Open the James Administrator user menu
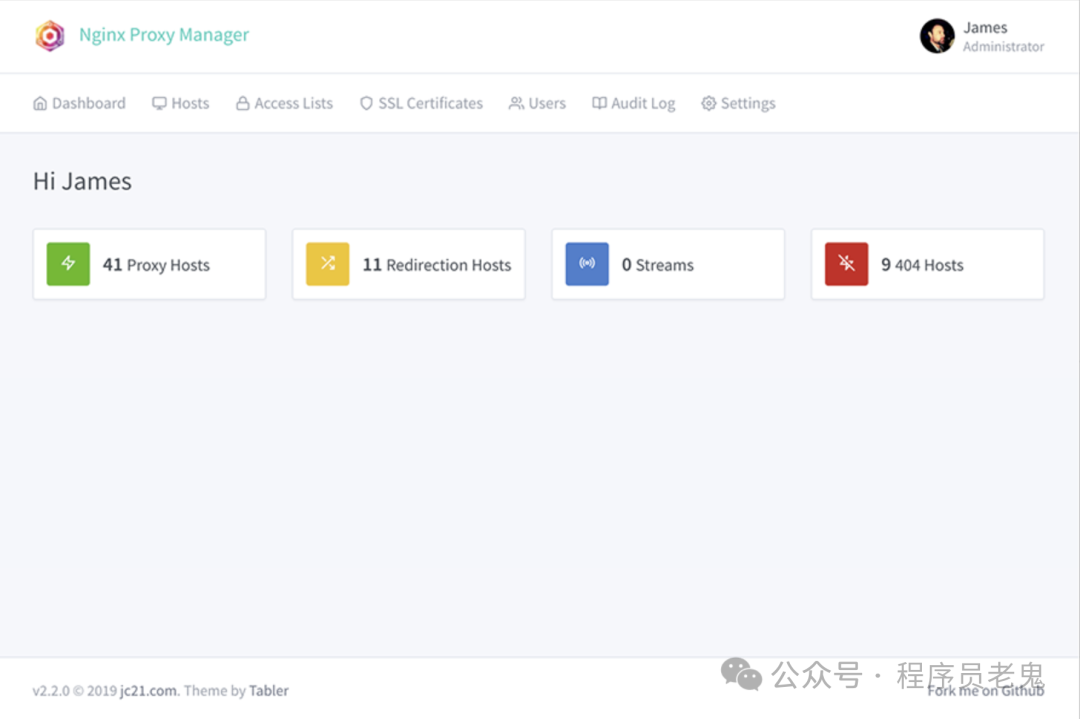Viewport: 1080px width, 719px height. (982, 36)
